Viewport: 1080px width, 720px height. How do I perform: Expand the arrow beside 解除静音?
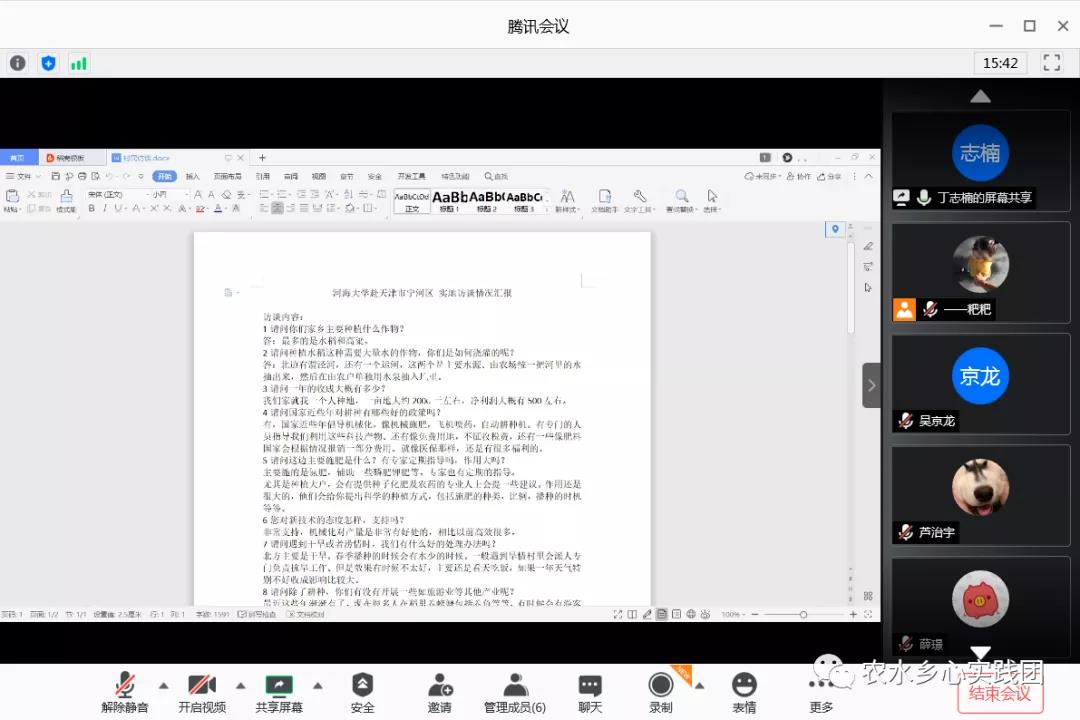pyautogui.click(x=163, y=685)
